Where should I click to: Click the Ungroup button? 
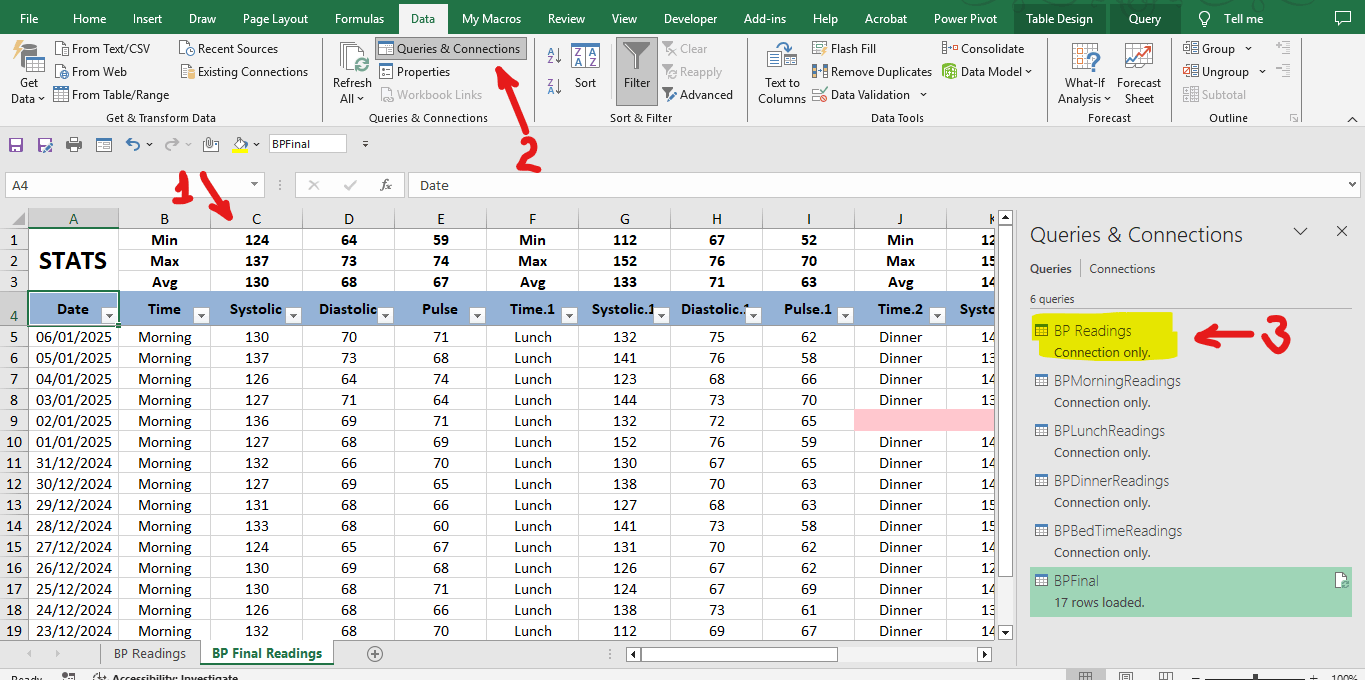1216,71
